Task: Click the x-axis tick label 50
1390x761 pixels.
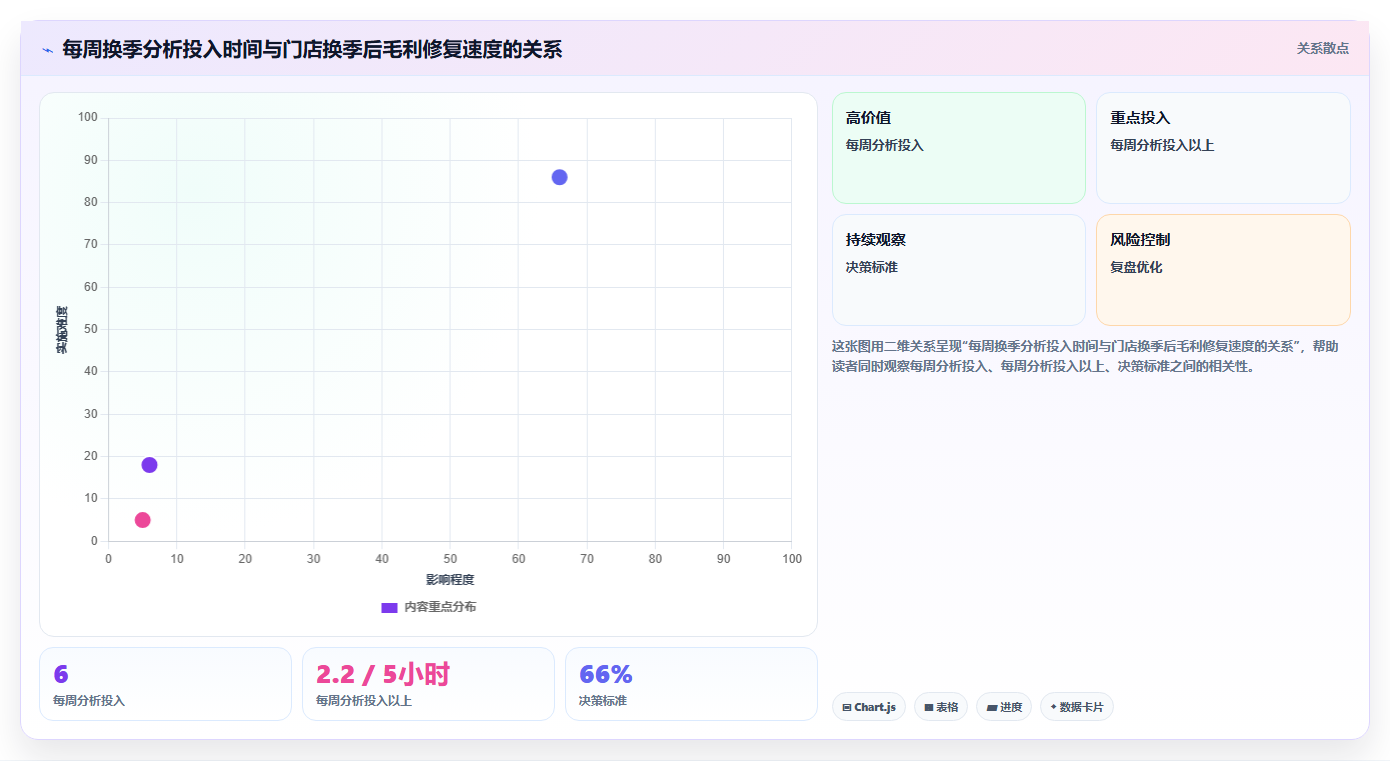Action: coord(450,559)
